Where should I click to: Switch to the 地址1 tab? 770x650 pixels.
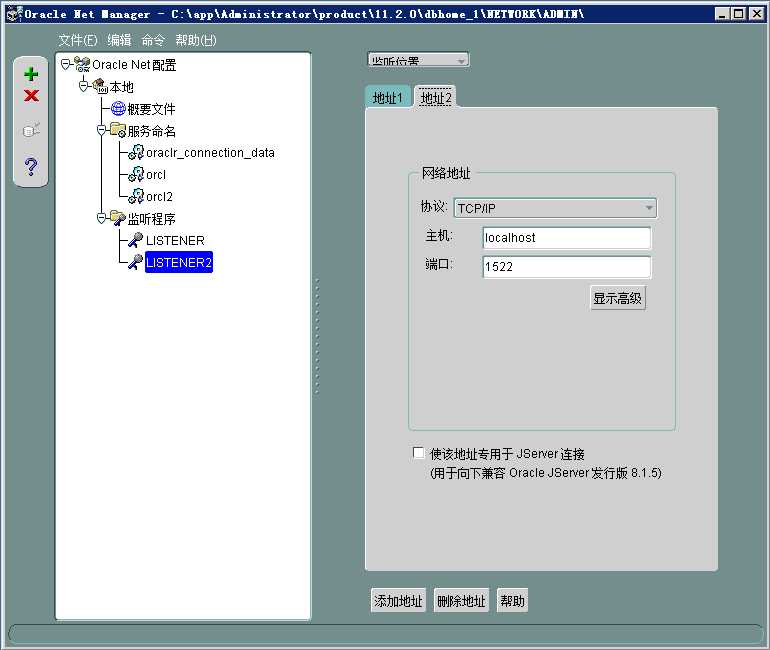coord(387,98)
